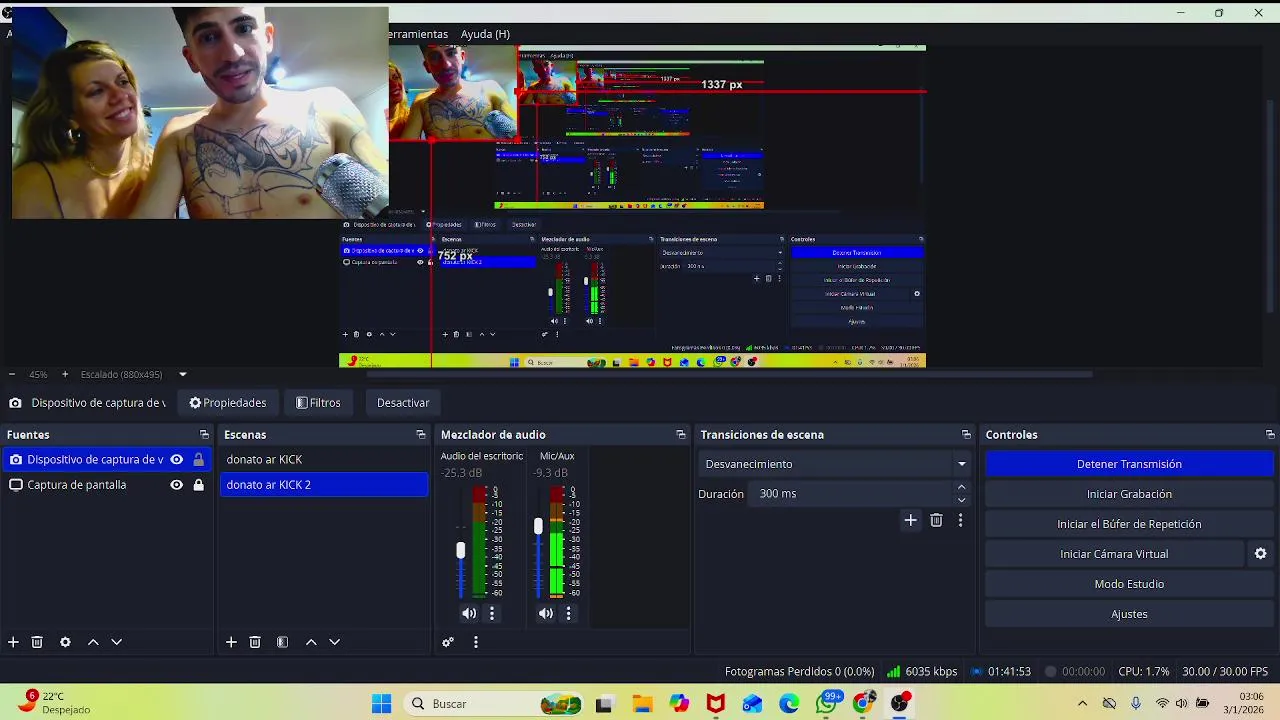This screenshot has height=720, width=1280.
Task: Open Propiedades for selected source
Action: tap(228, 403)
